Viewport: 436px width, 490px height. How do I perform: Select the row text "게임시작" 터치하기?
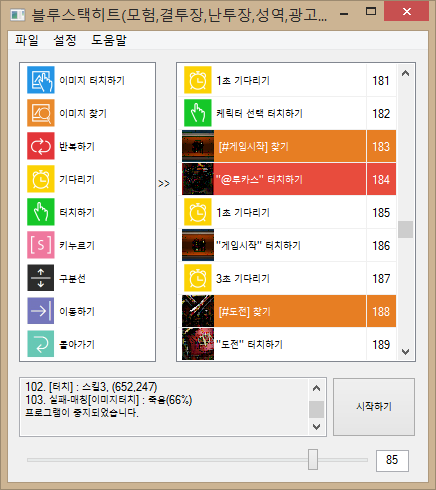tap(258, 245)
